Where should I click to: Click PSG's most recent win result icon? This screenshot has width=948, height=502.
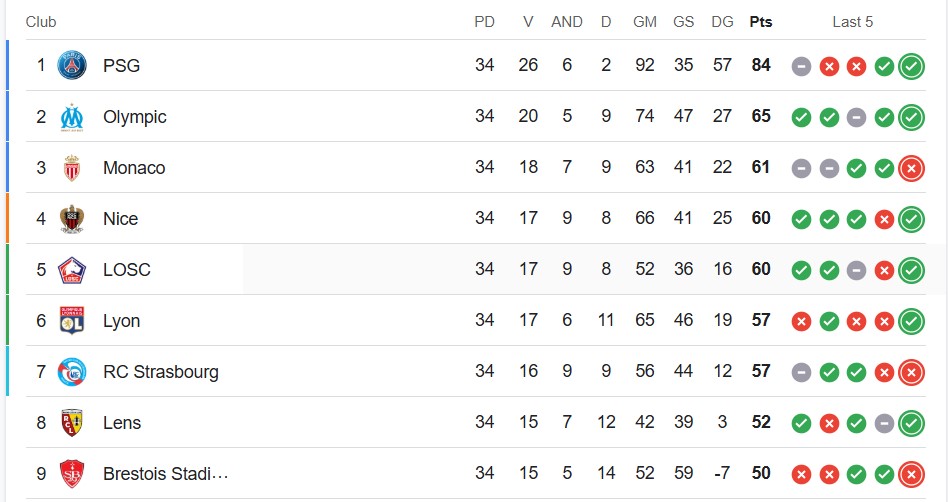pyautogui.click(x=911, y=66)
